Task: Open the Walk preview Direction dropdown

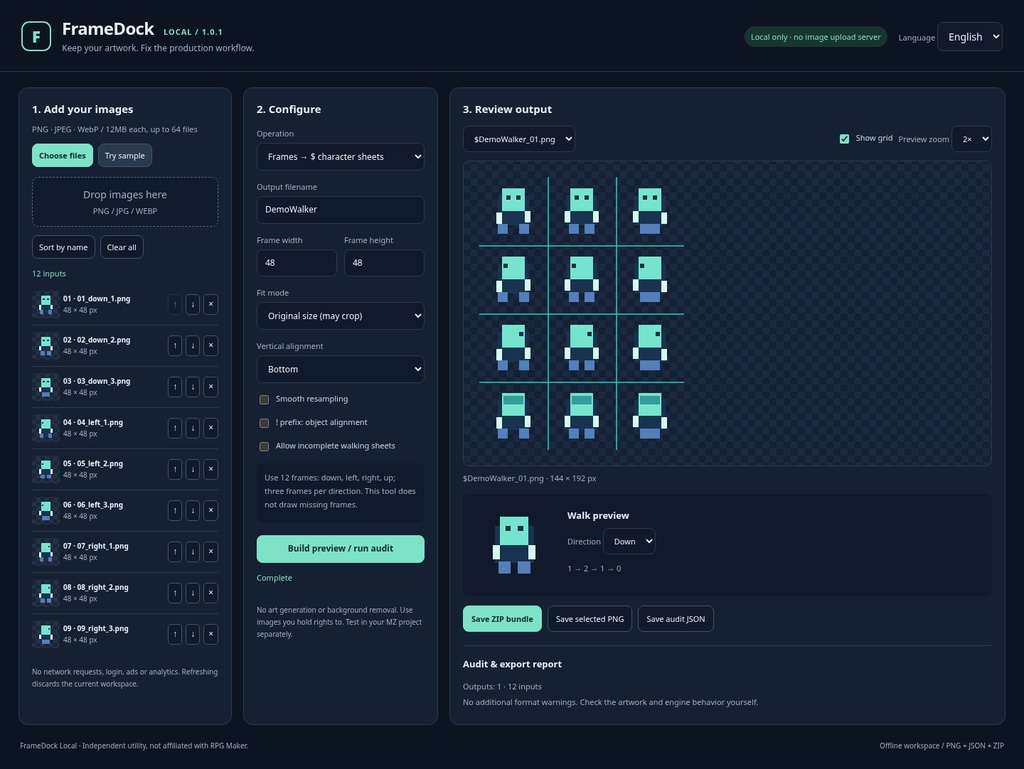Action: click(629, 541)
